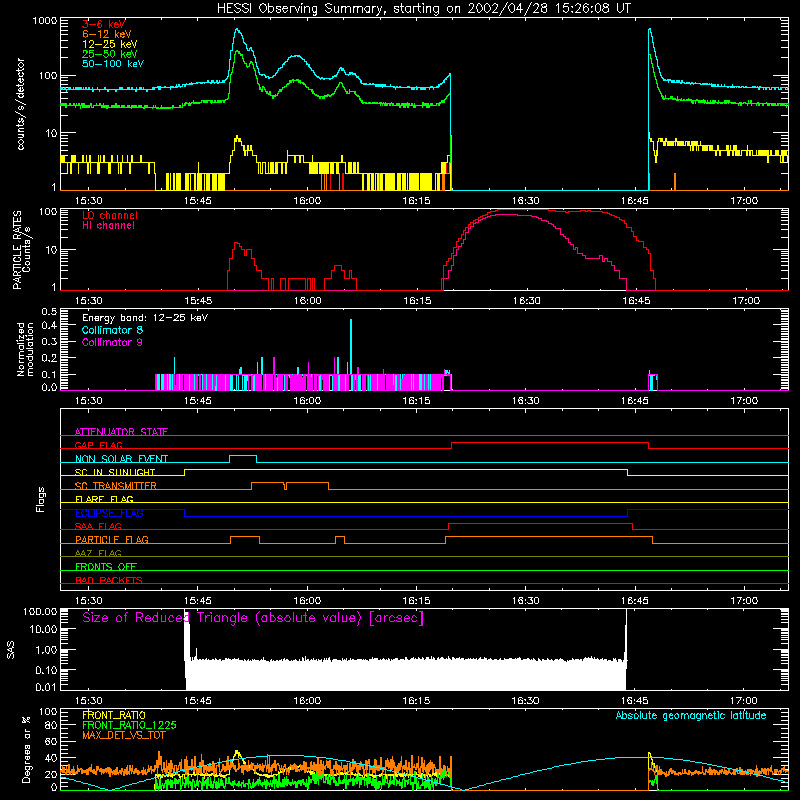Click the 16:00 tick under the SAS plot

308,701
